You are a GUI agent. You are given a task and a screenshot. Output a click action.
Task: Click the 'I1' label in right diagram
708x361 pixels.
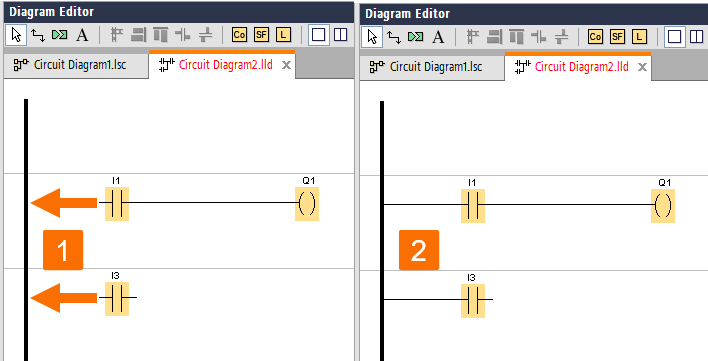472,182
